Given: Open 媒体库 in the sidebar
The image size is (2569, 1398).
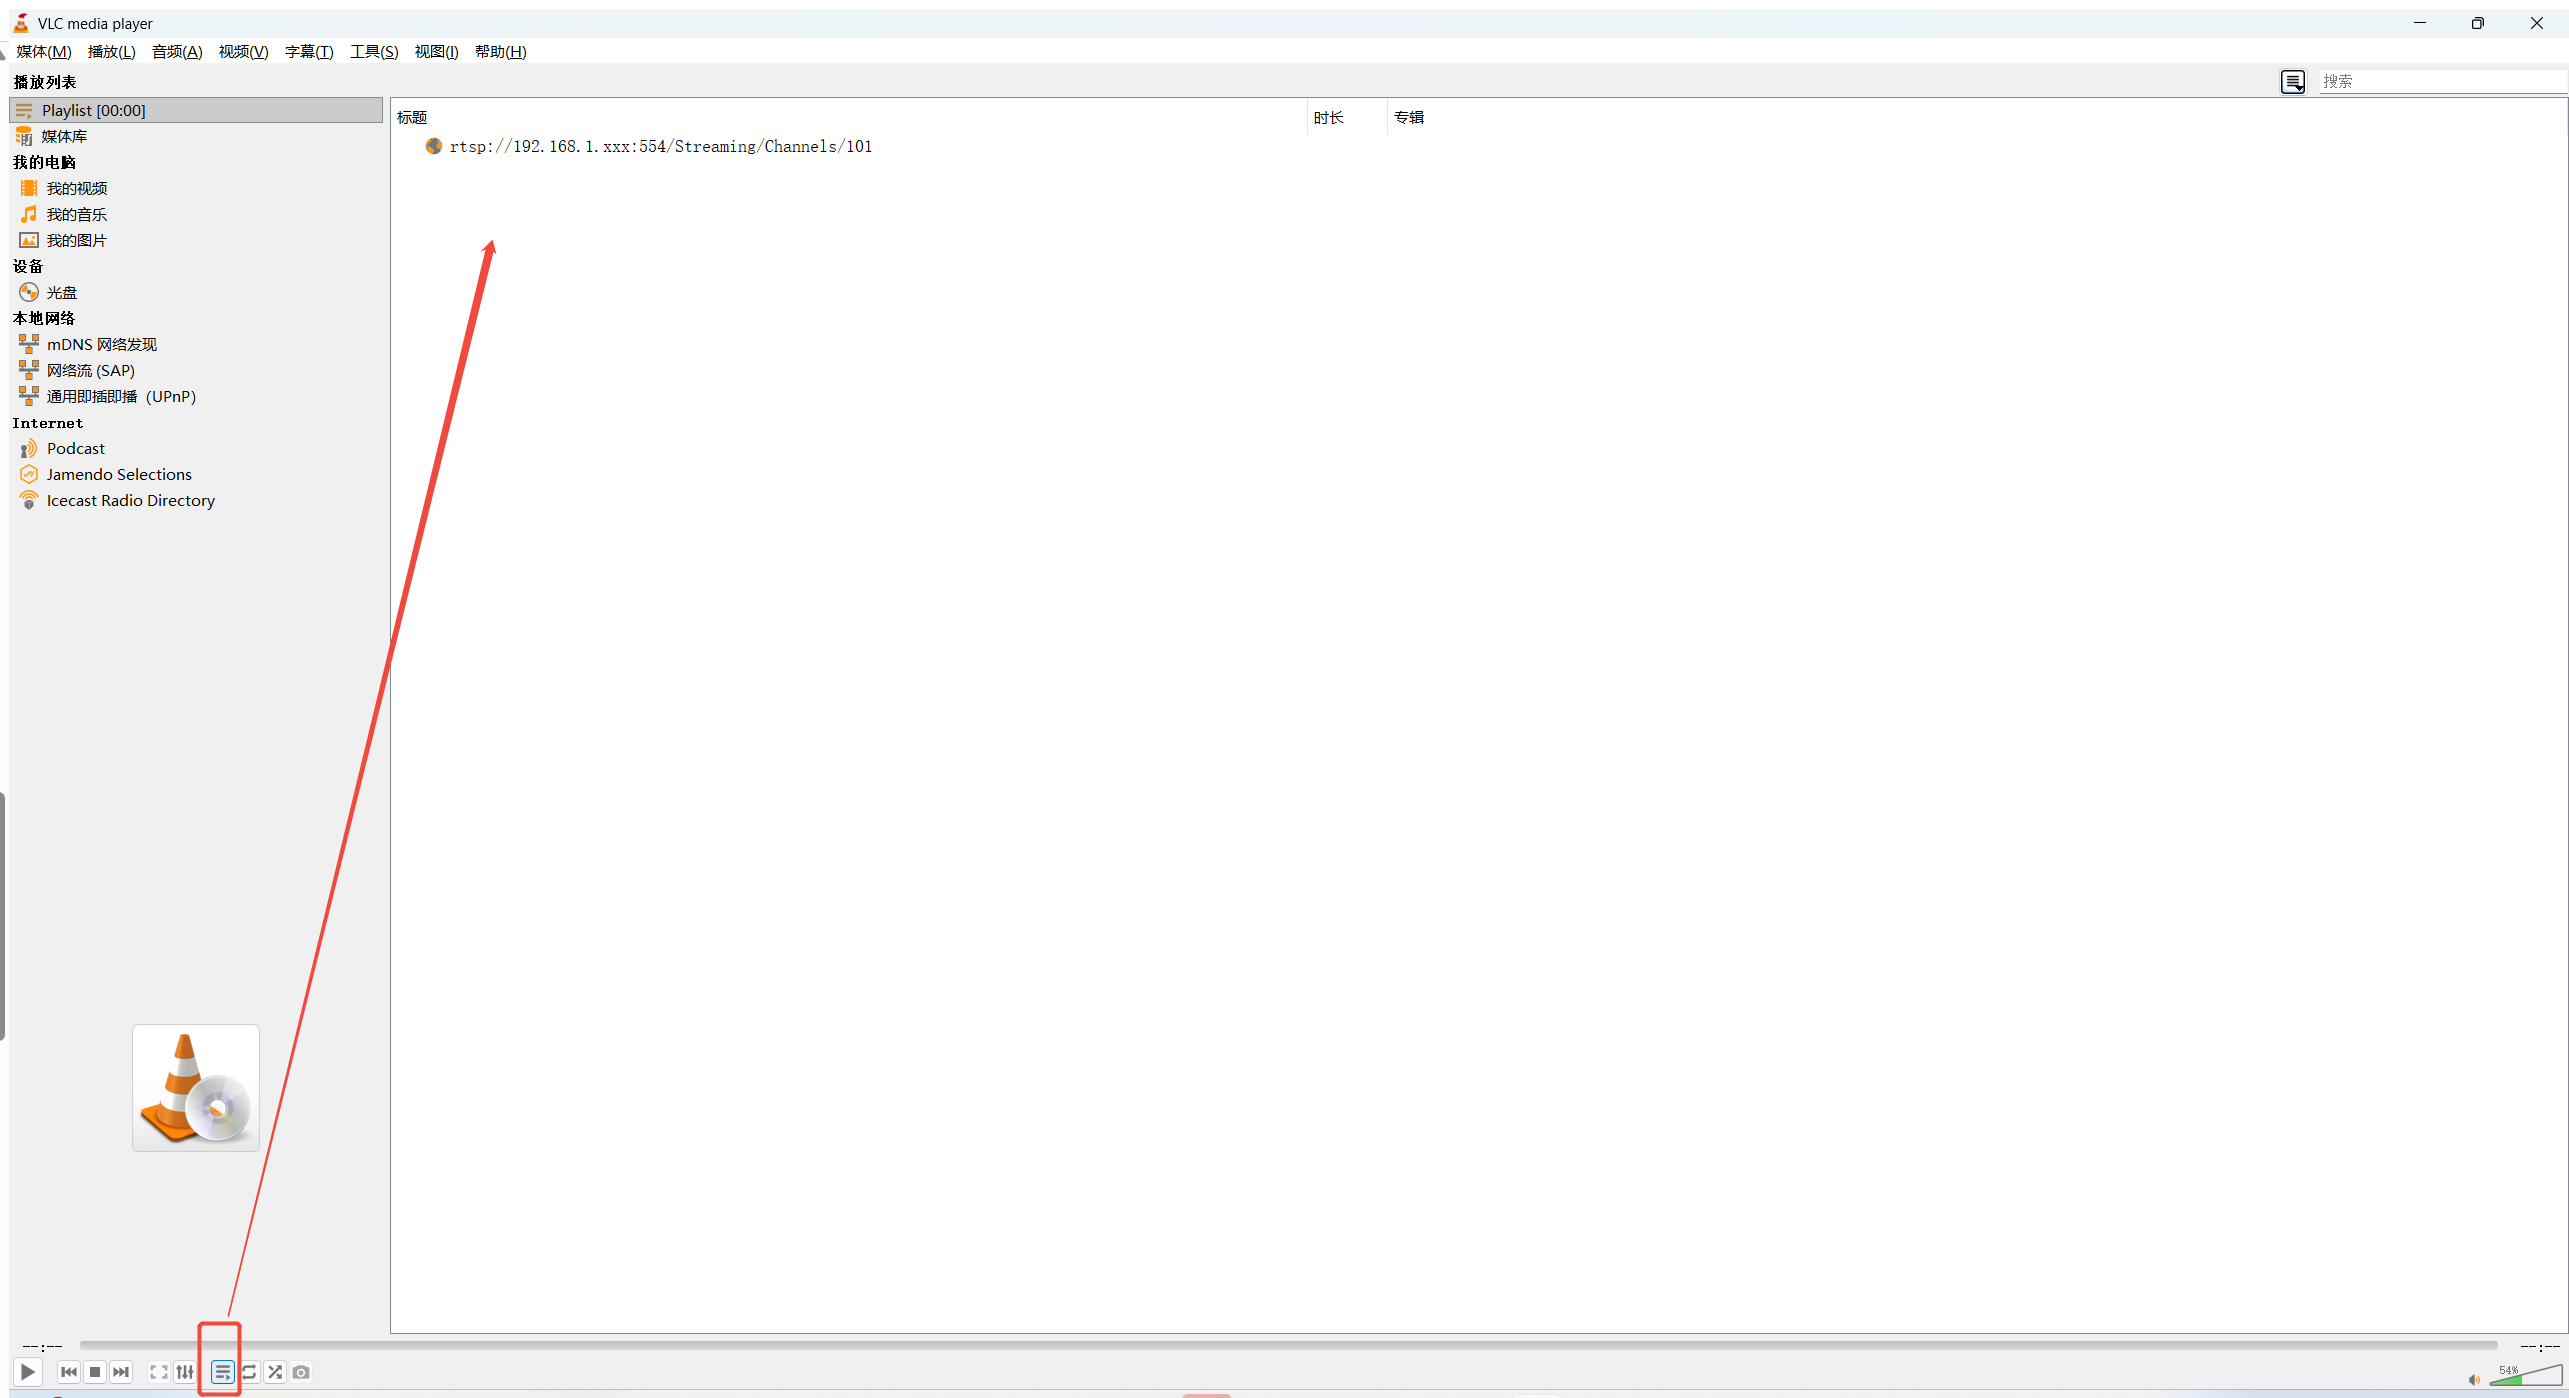Looking at the screenshot, I should (64, 137).
